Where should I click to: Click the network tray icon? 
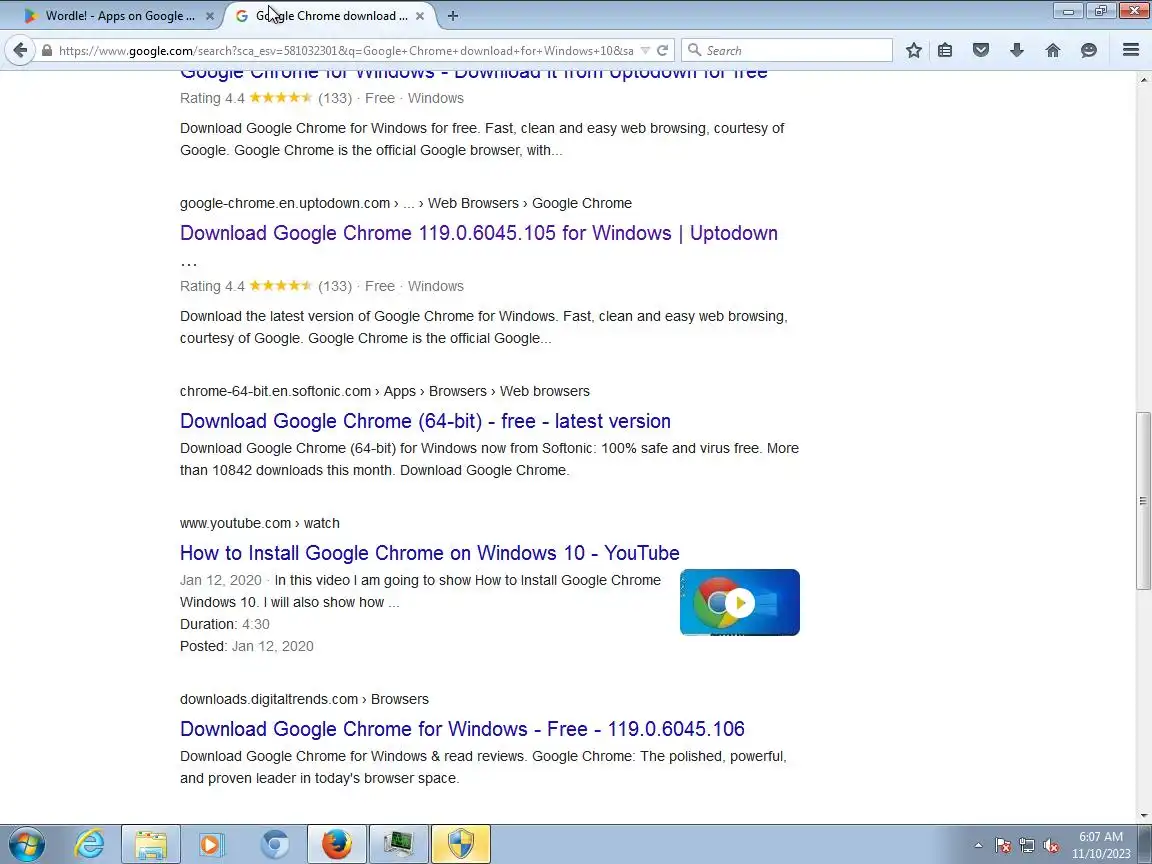(x=1027, y=846)
